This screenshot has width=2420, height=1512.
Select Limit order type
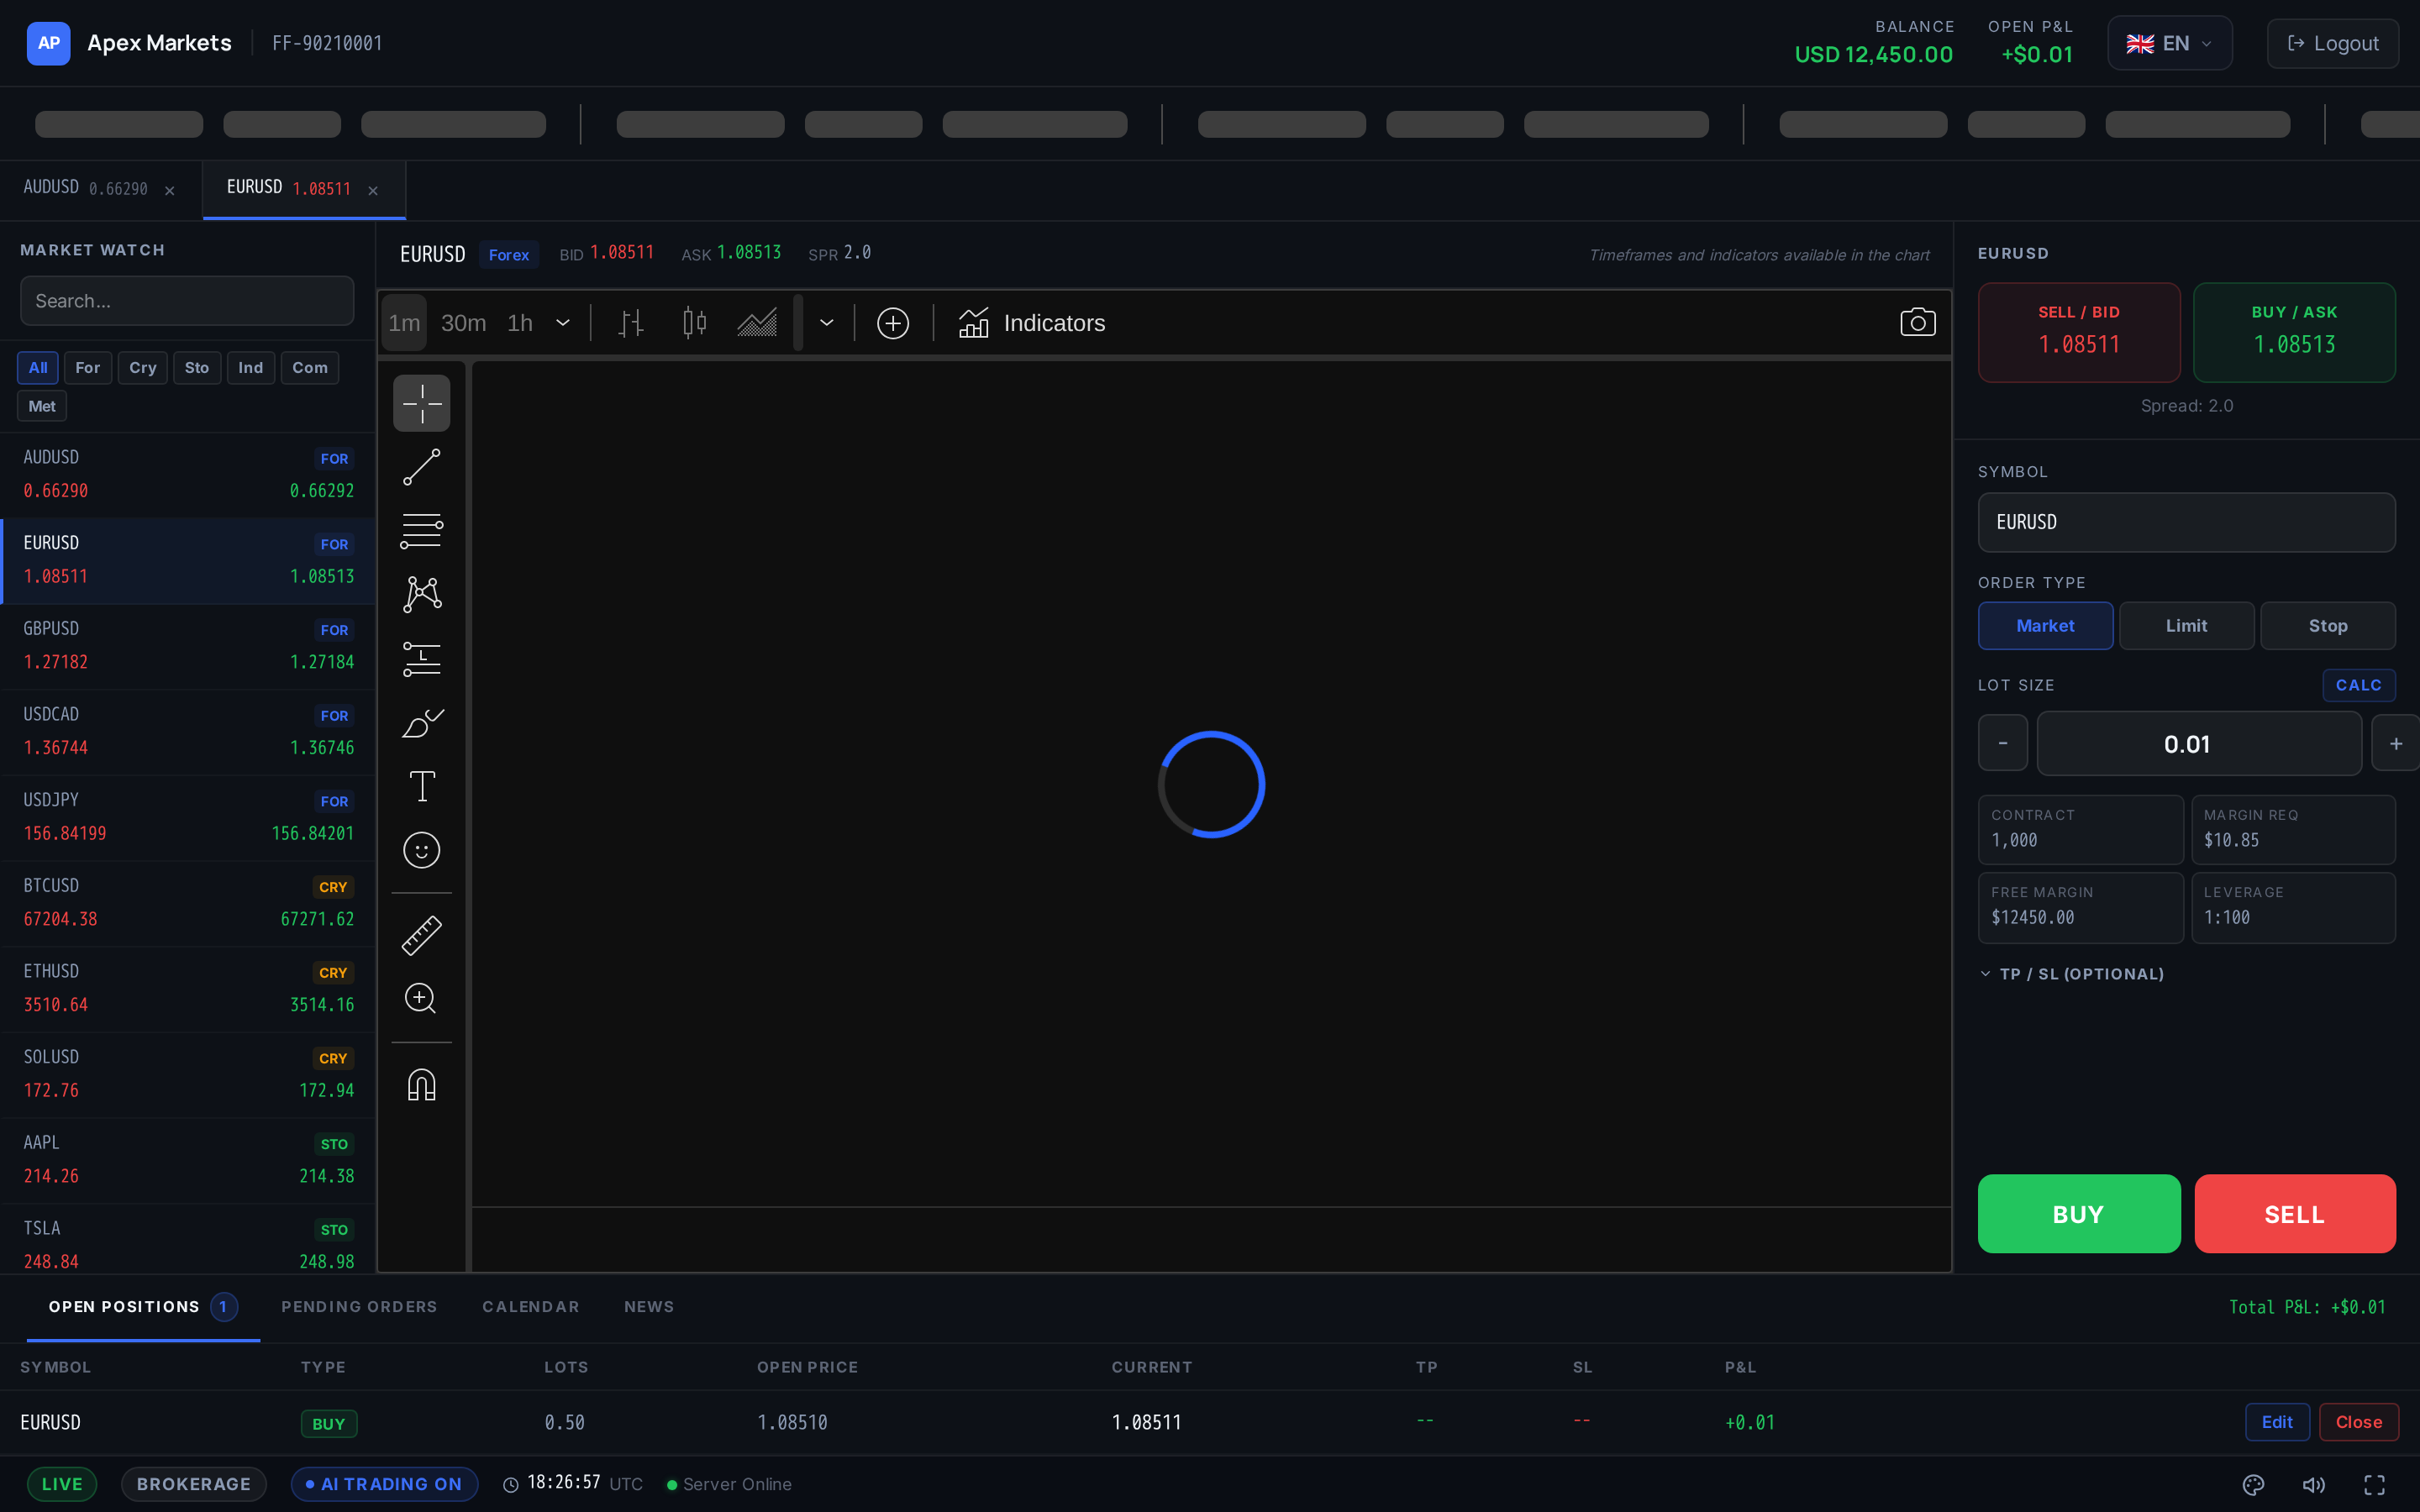tap(2186, 625)
